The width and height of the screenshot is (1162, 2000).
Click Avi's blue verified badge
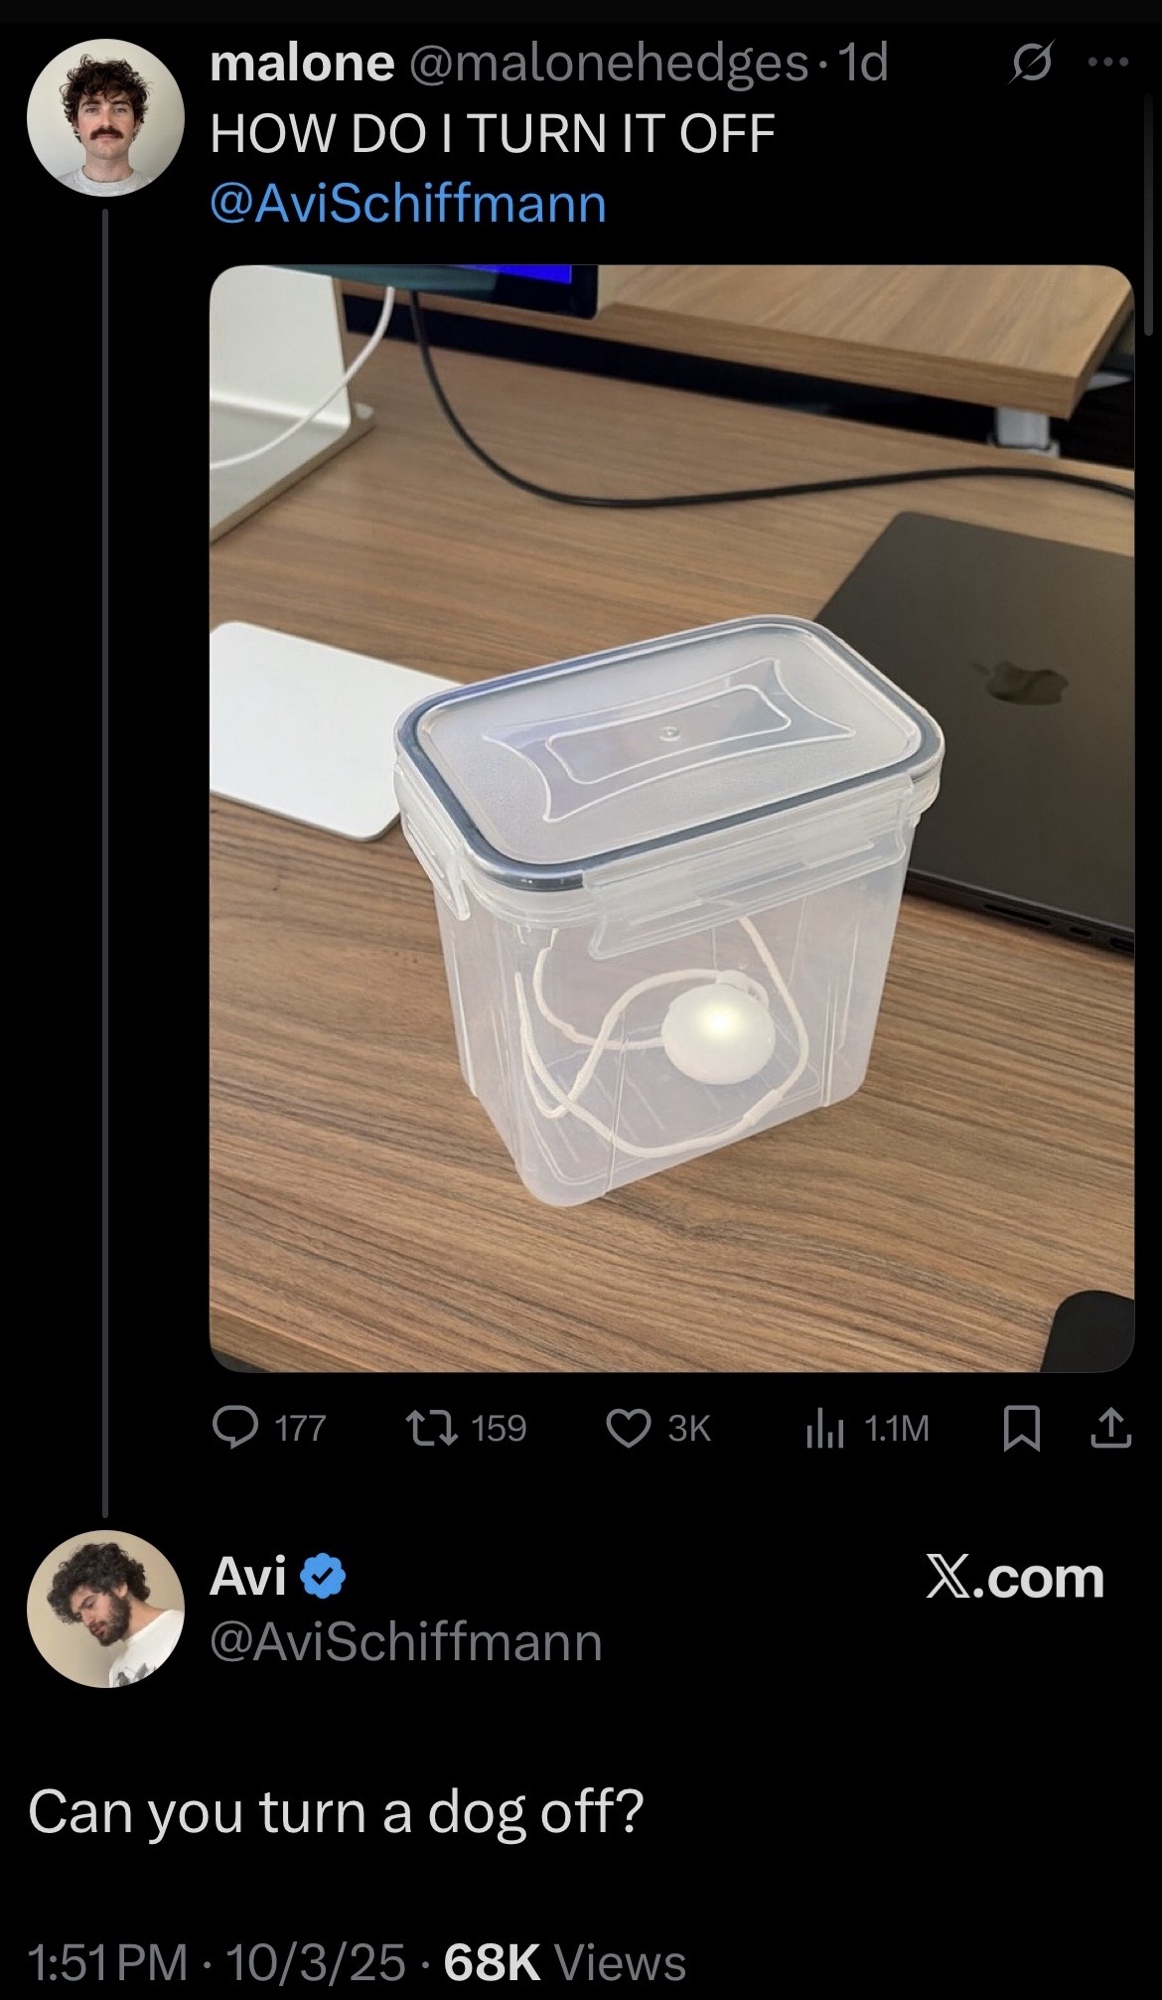[323, 1578]
